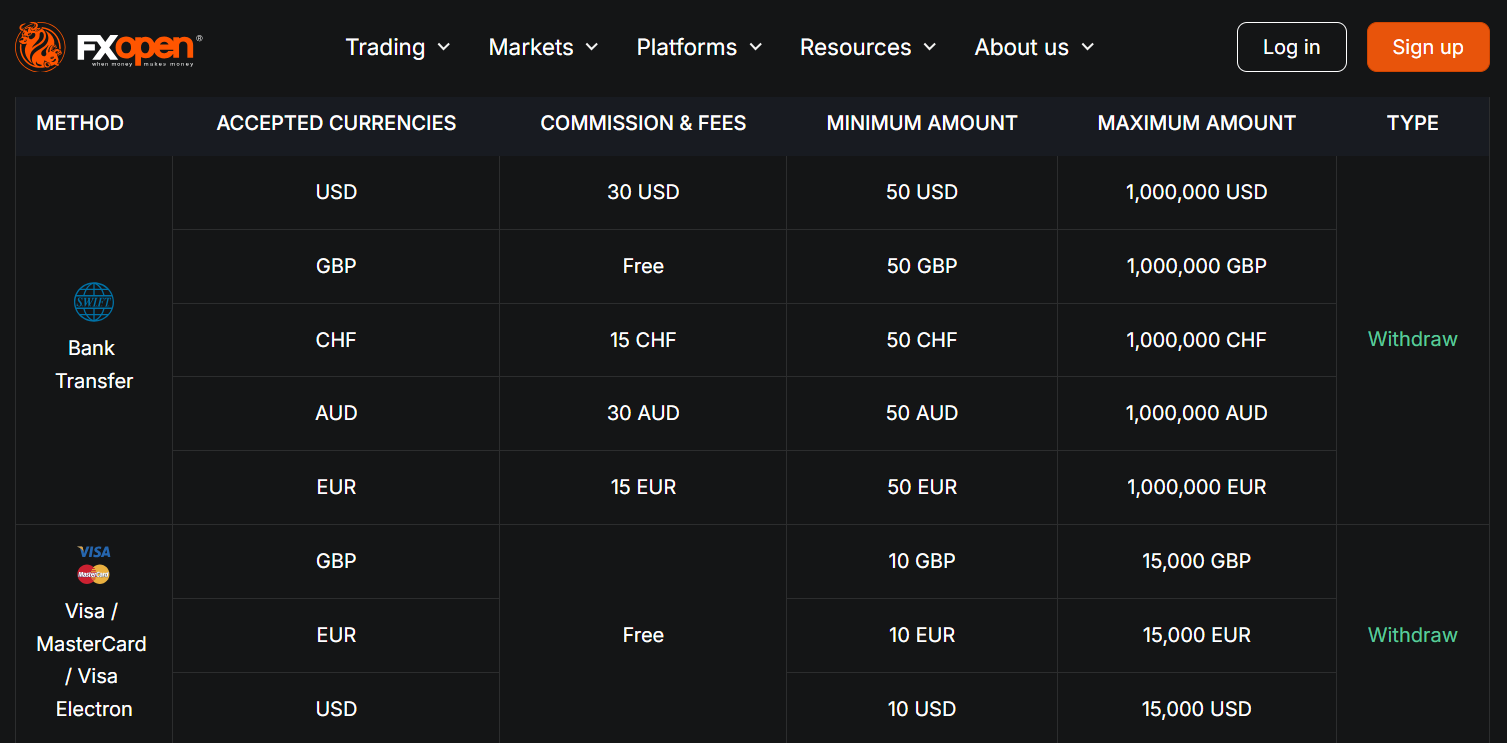Click the Commission & Fees column header
The height and width of the screenshot is (743, 1507).
coord(643,123)
